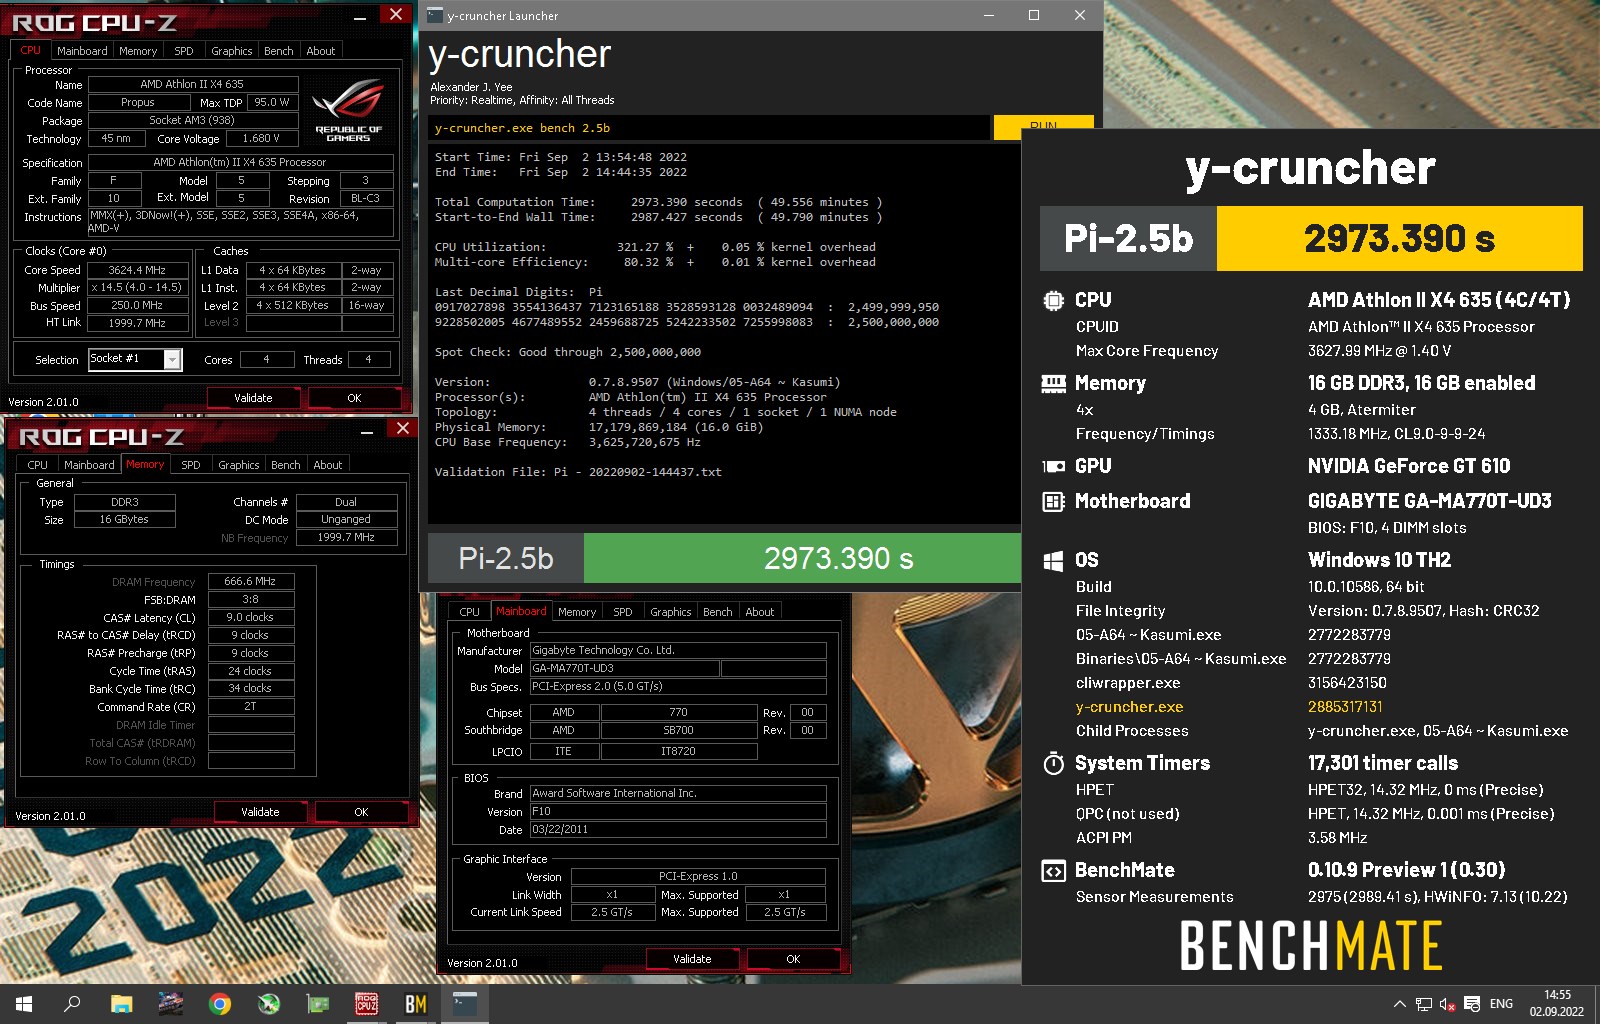The width and height of the screenshot is (1600, 1024).
Task: Click the Validation File line in y-cruncher output
Action: (x=578, y=472)
